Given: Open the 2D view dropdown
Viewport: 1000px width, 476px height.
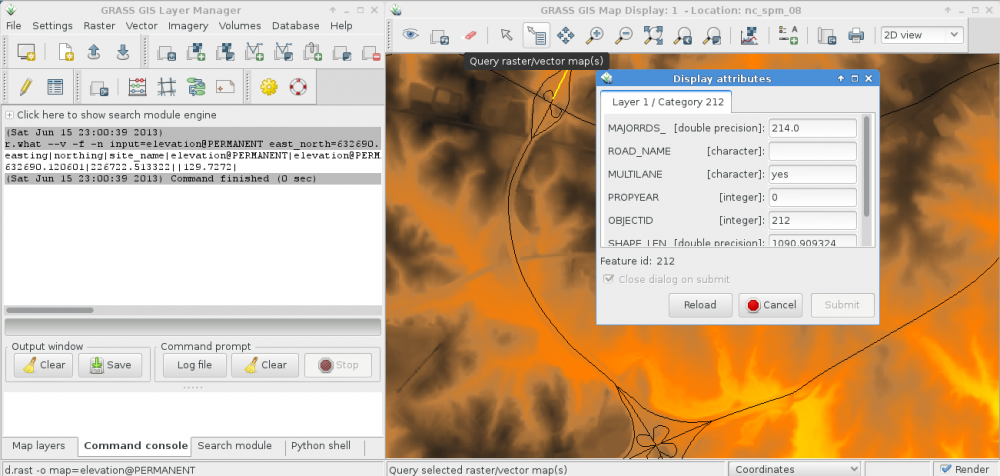Looking at the screenshot, I should point(921,35).
